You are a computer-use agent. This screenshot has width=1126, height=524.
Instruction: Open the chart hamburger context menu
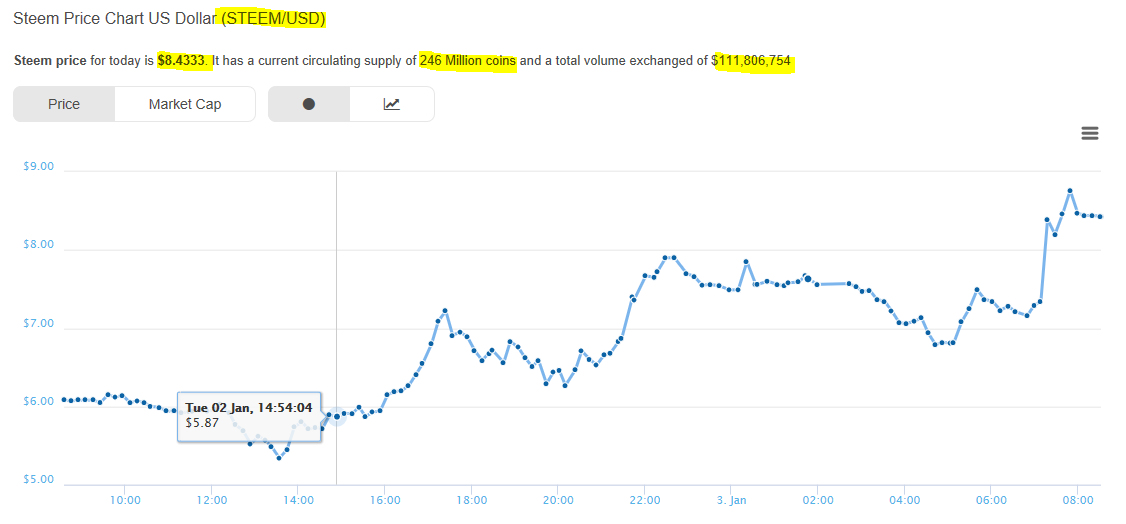[1089, 133]
